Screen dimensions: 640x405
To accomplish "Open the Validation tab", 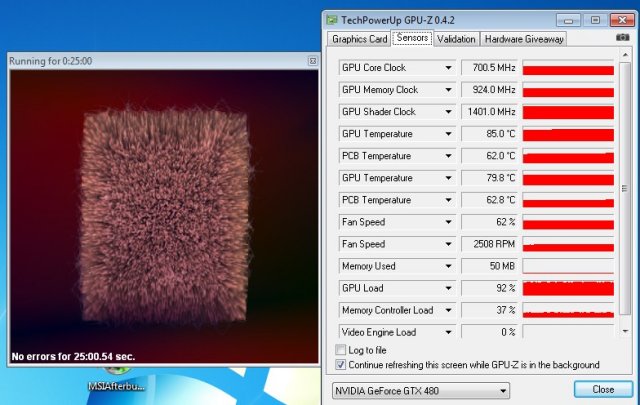I will point(456,39).
